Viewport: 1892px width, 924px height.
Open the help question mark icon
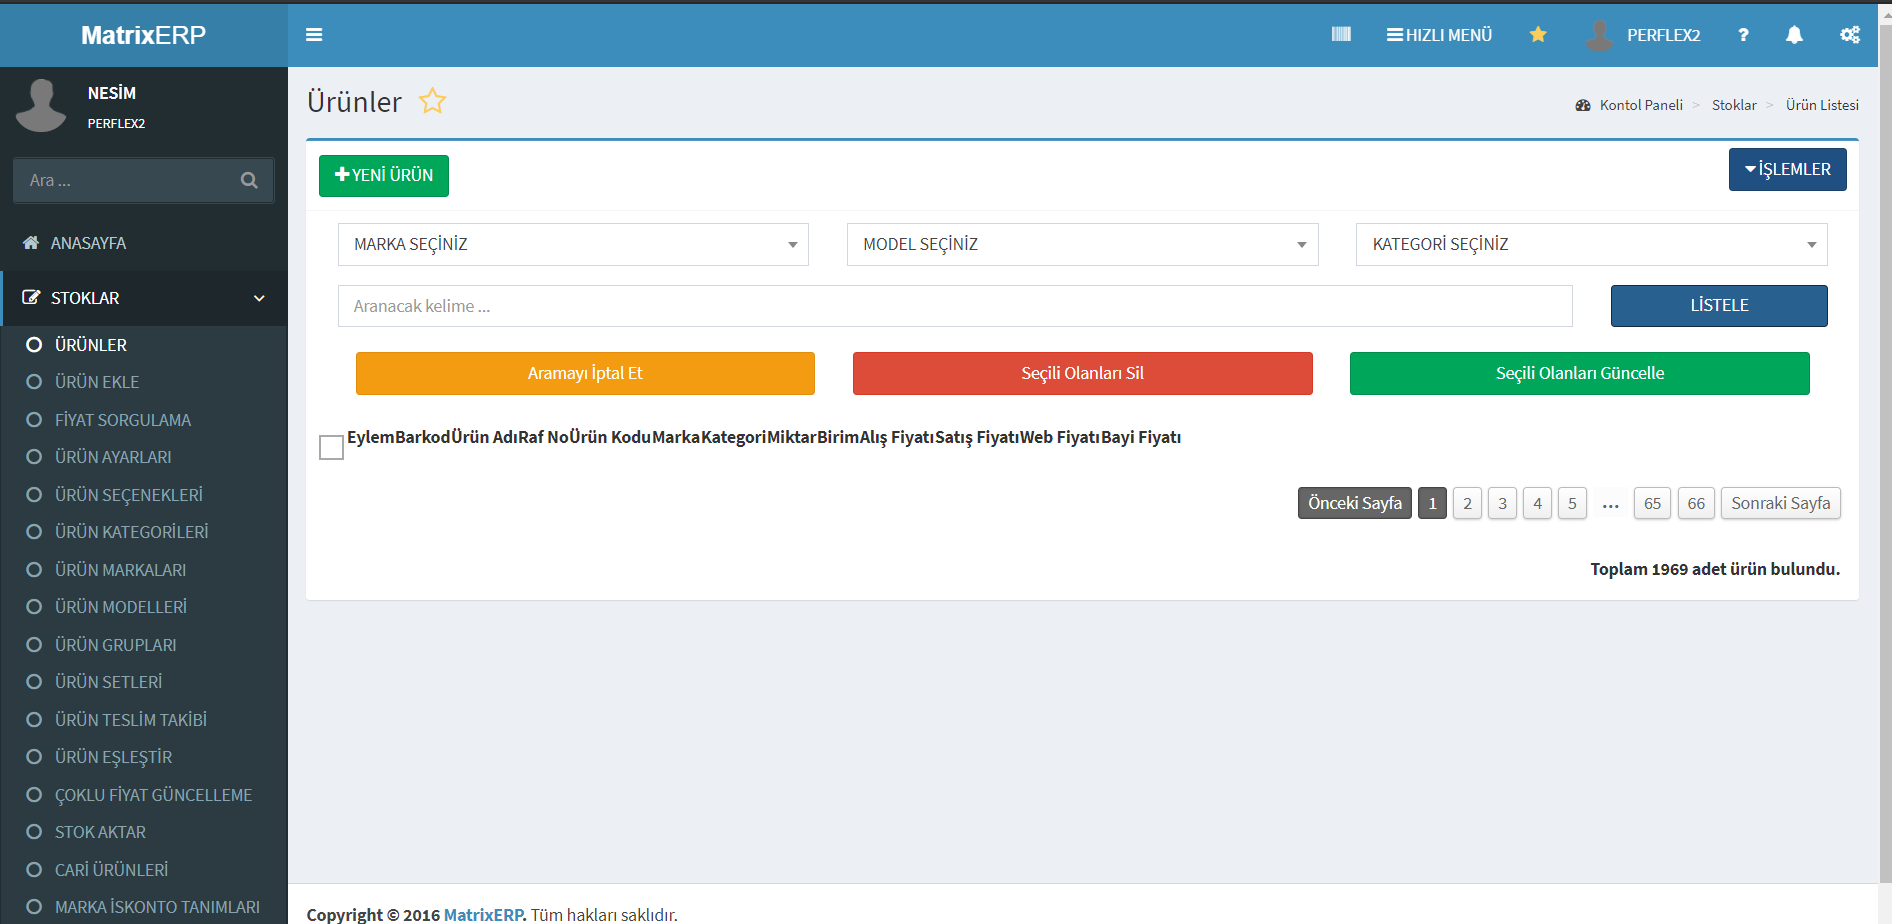(1743, 35)
